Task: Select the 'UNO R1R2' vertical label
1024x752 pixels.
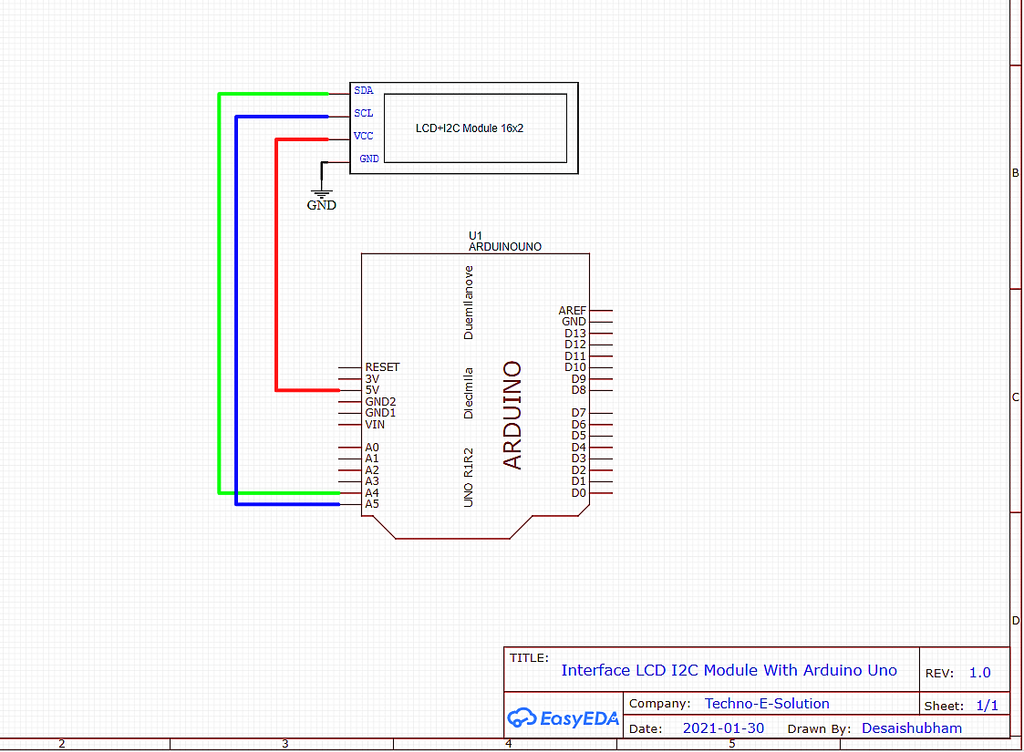Action: point(468,477)
